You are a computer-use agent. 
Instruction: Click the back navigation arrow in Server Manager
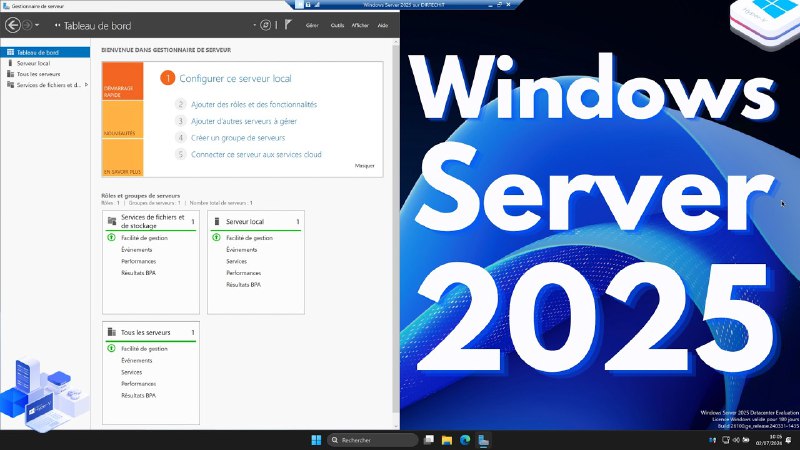pyautogui.click(x=13, y=25)
